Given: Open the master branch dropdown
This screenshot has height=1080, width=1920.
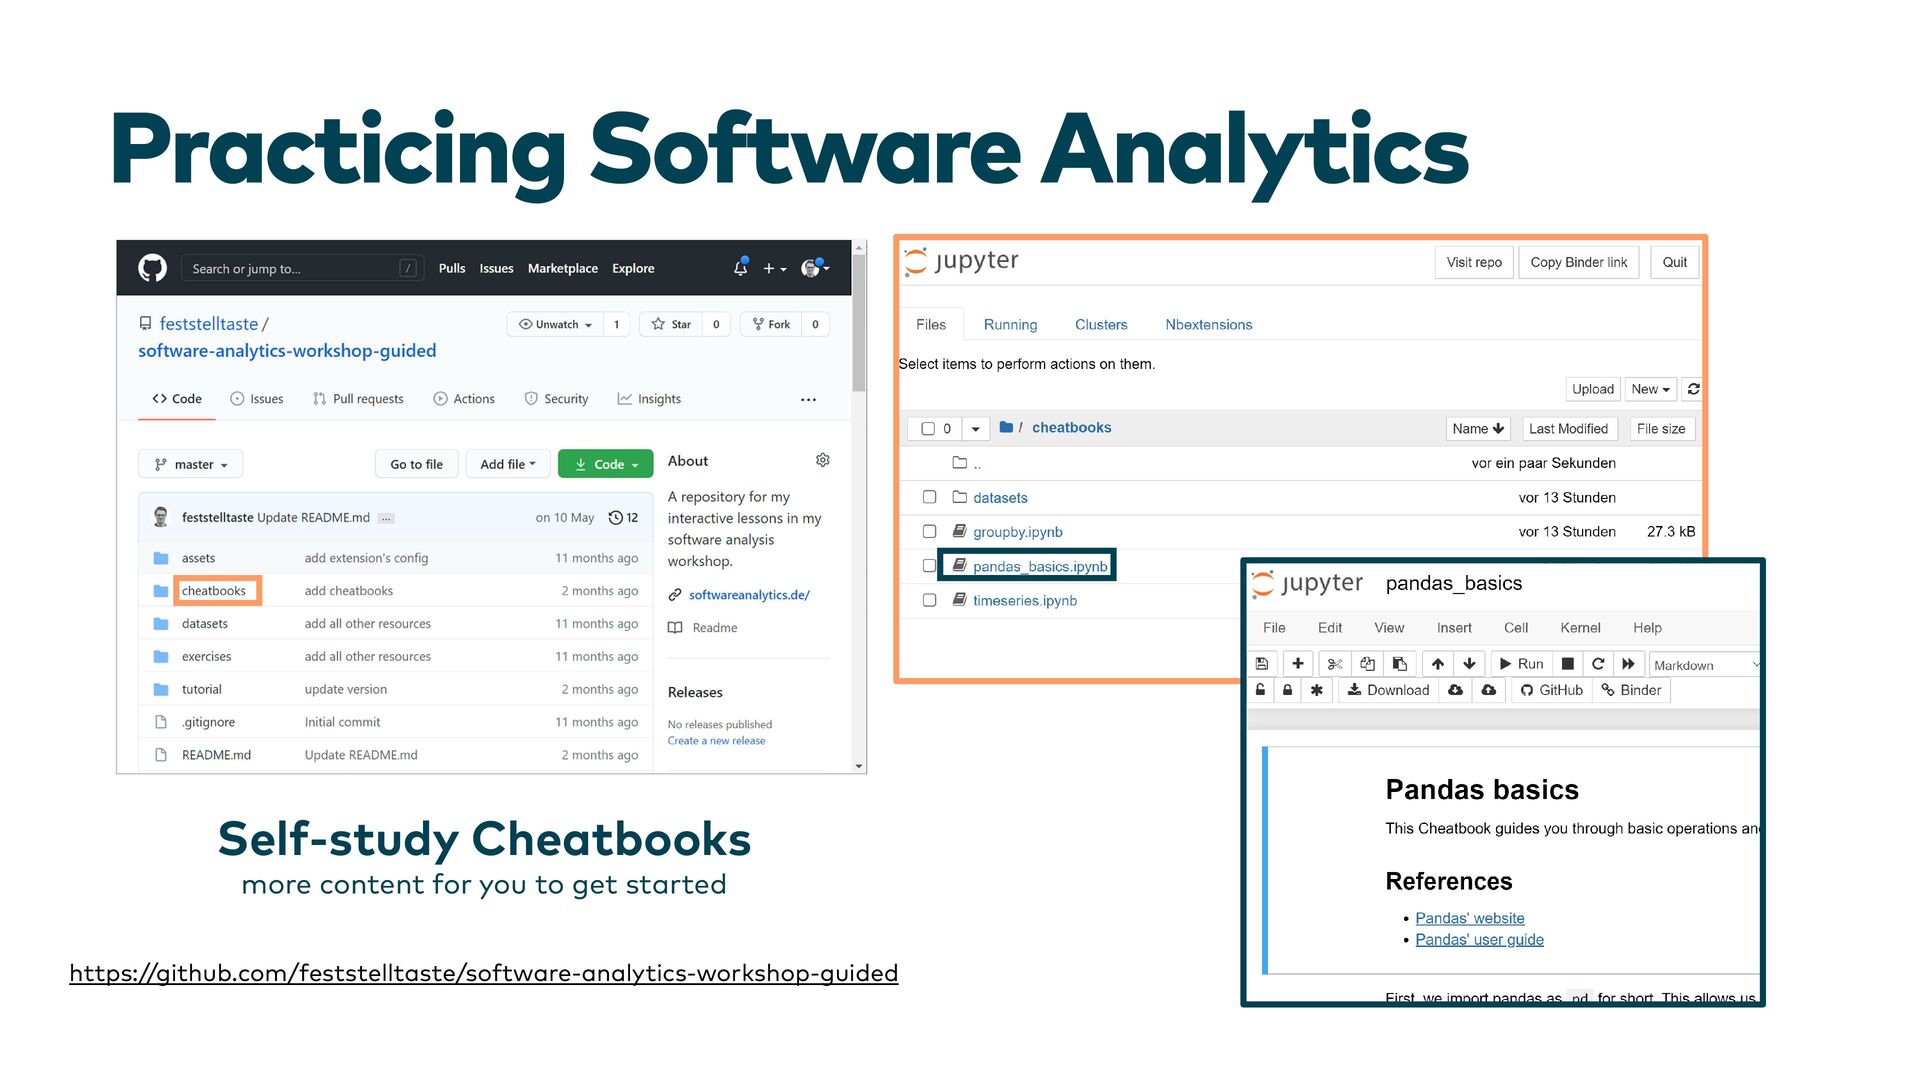Looking at the screenshot, I should pos(191,464).
